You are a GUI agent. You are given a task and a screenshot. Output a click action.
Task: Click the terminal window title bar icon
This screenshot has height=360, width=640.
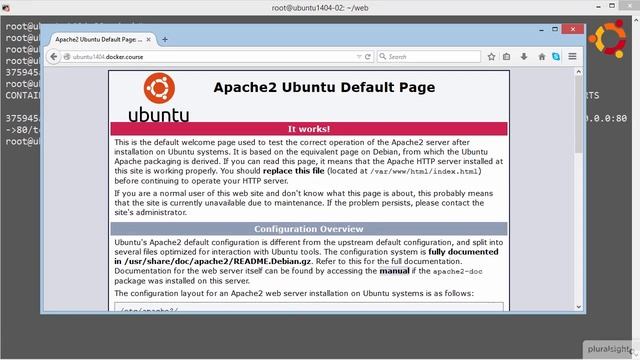6,7
